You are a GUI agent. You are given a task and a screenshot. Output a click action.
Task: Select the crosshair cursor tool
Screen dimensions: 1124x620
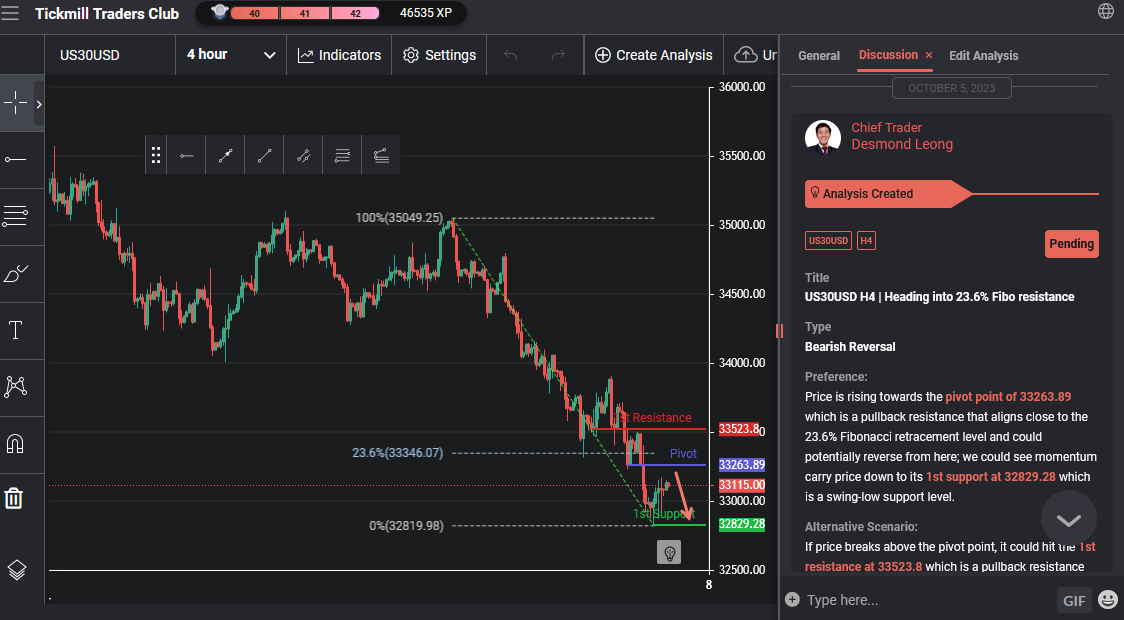point(15,104)
